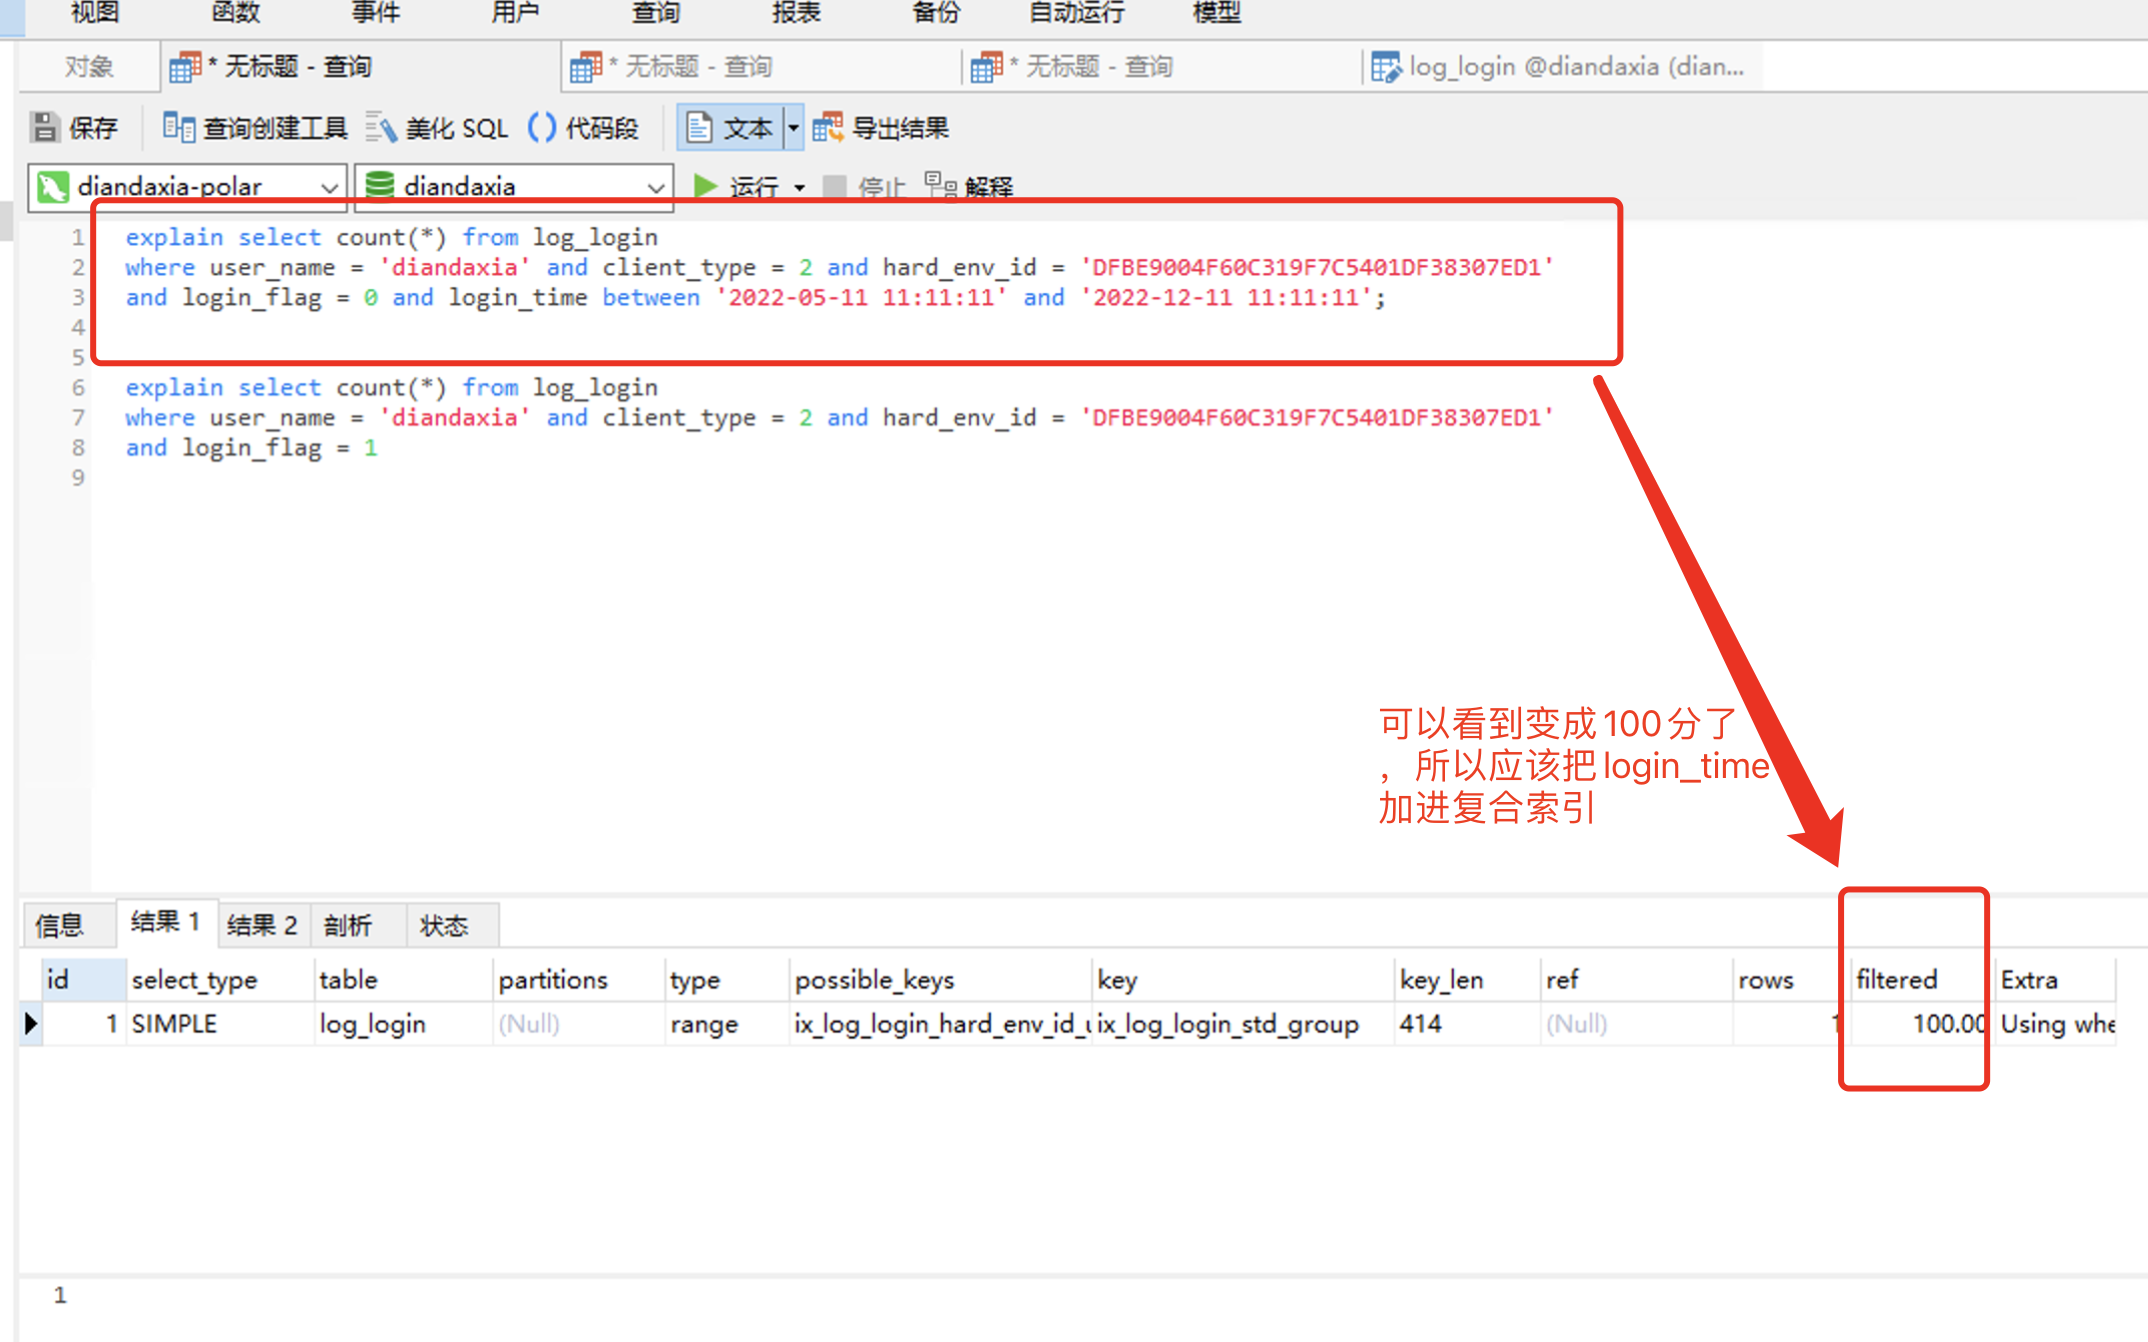The image size is (2148, 1342).
Task: Open the query builder tool (查询创建工具)
Action: tap(179, 128)
